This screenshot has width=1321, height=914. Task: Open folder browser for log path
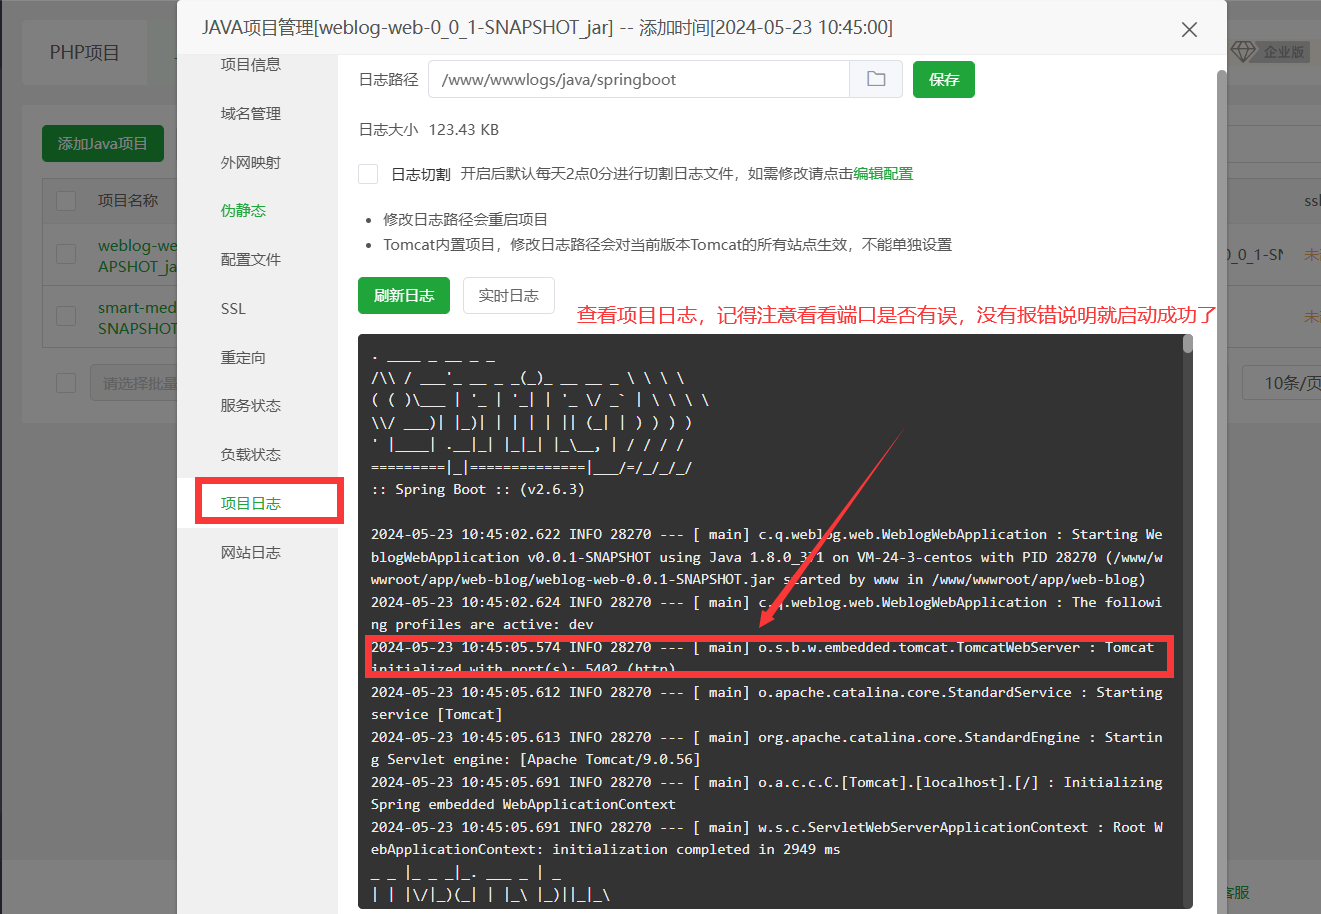click(876, 79)
